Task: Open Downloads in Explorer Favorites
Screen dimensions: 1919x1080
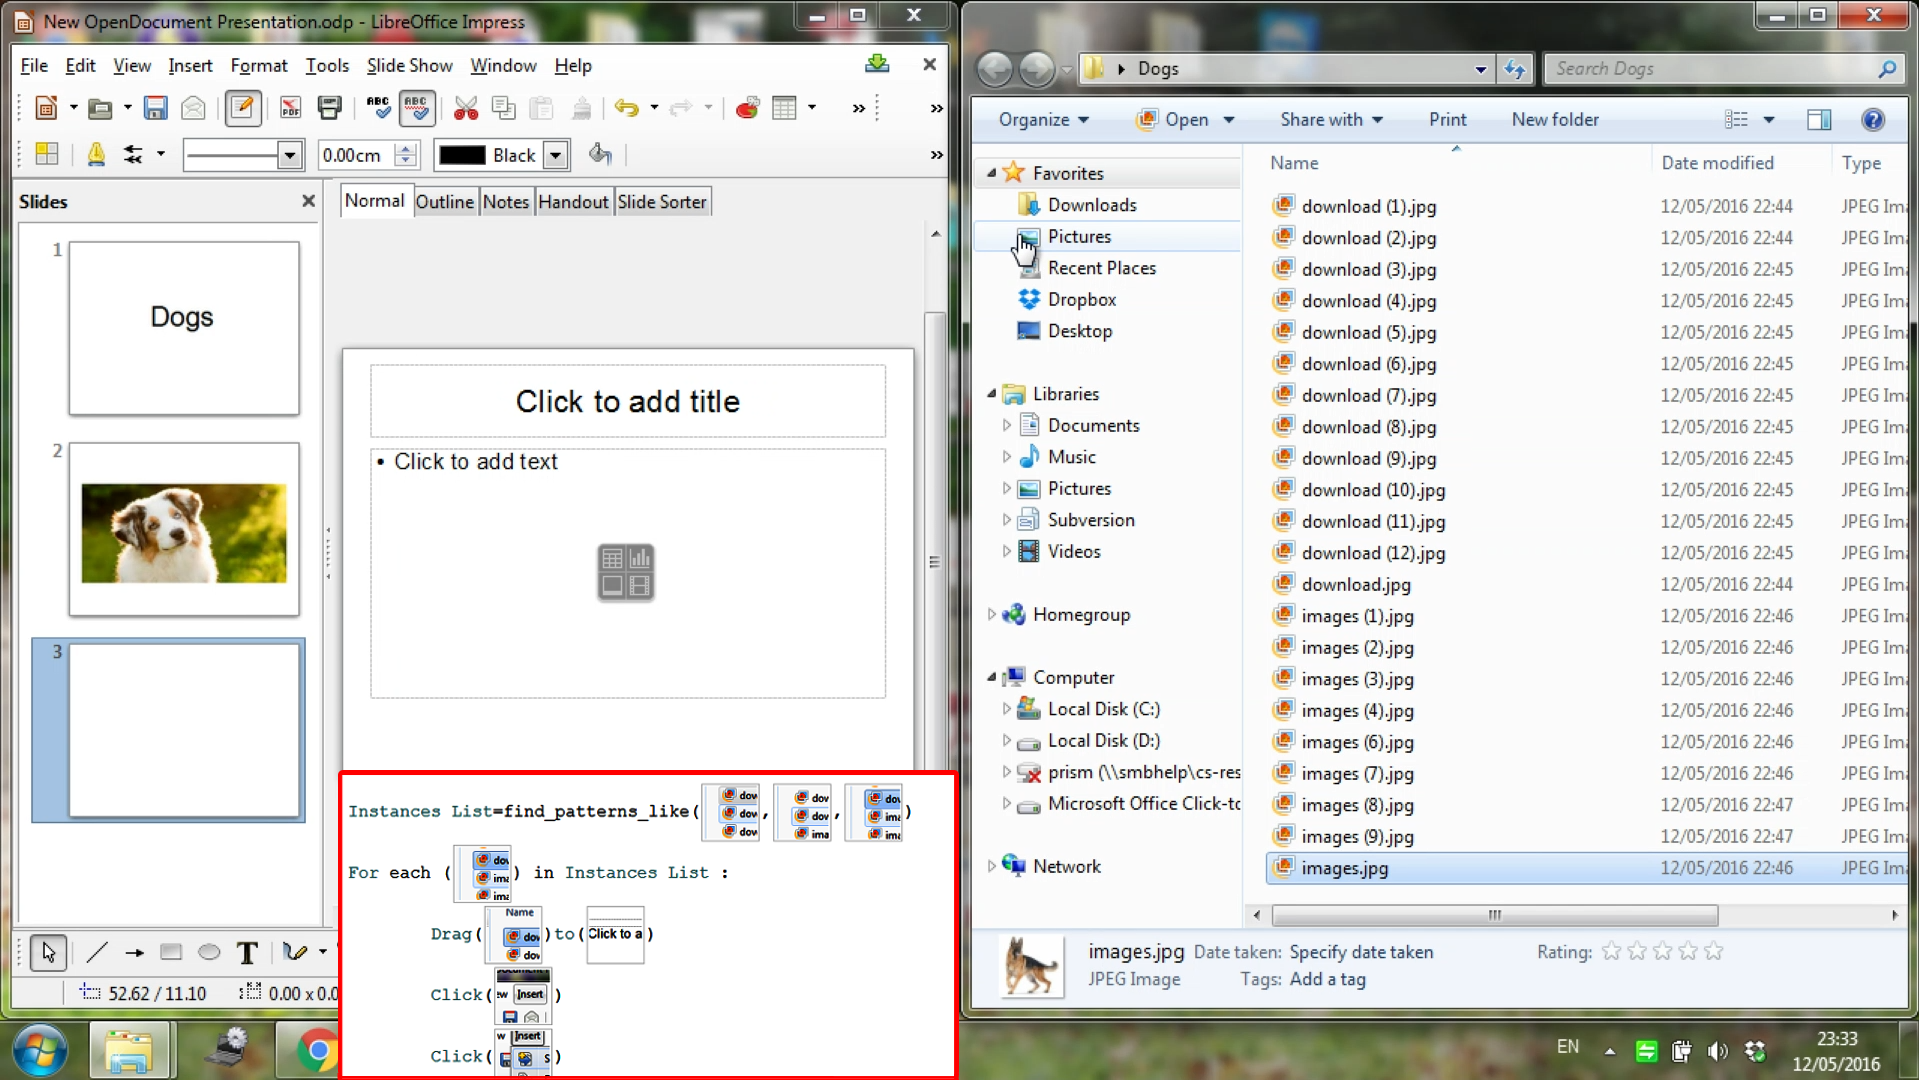Action: [1091, 205]
